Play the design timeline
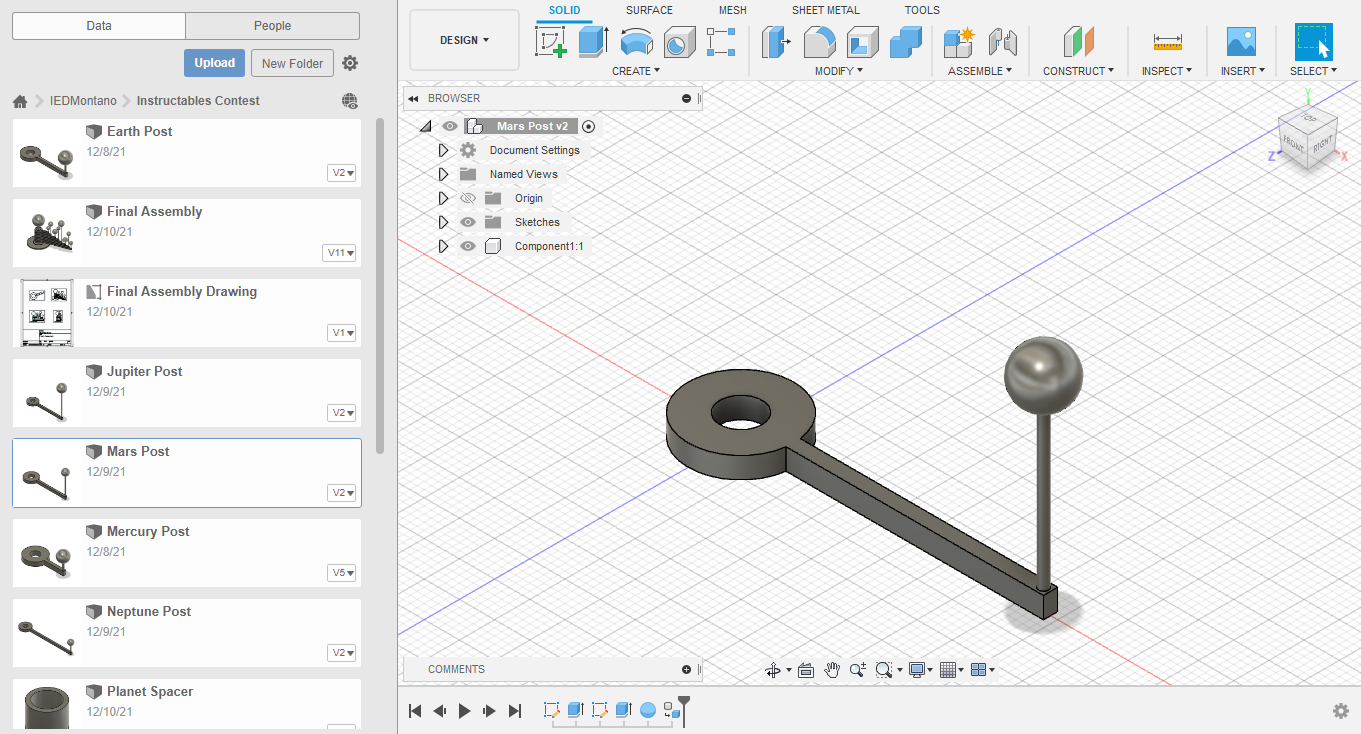Viewport: 1361px width, 734px height. pos(464,711)
